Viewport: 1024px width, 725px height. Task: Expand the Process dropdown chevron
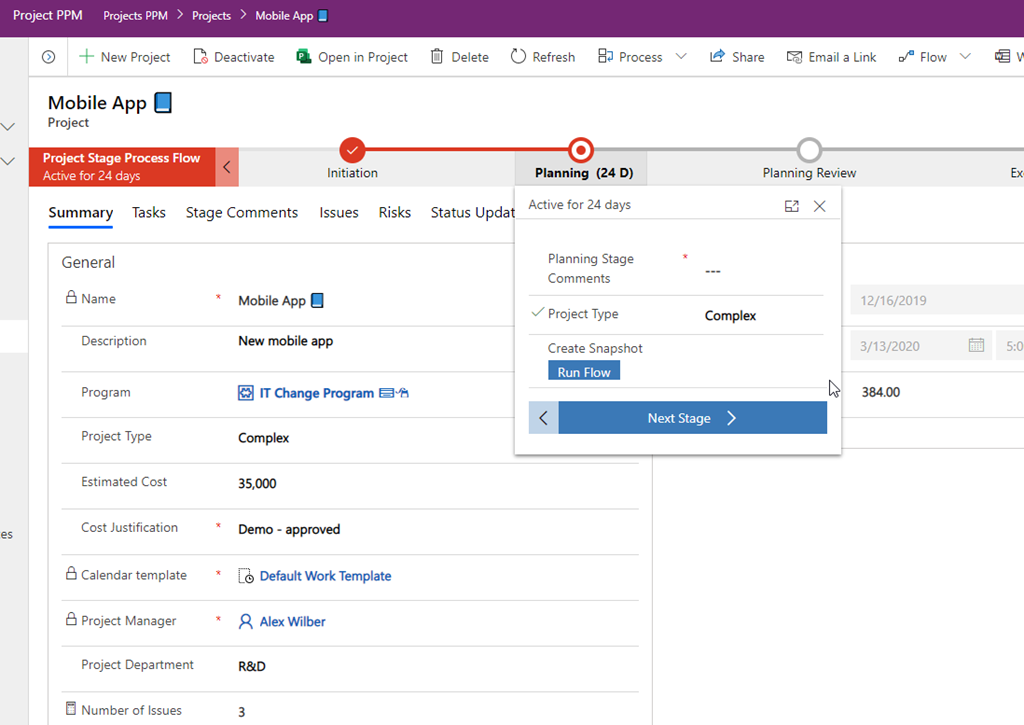[680, 57]
